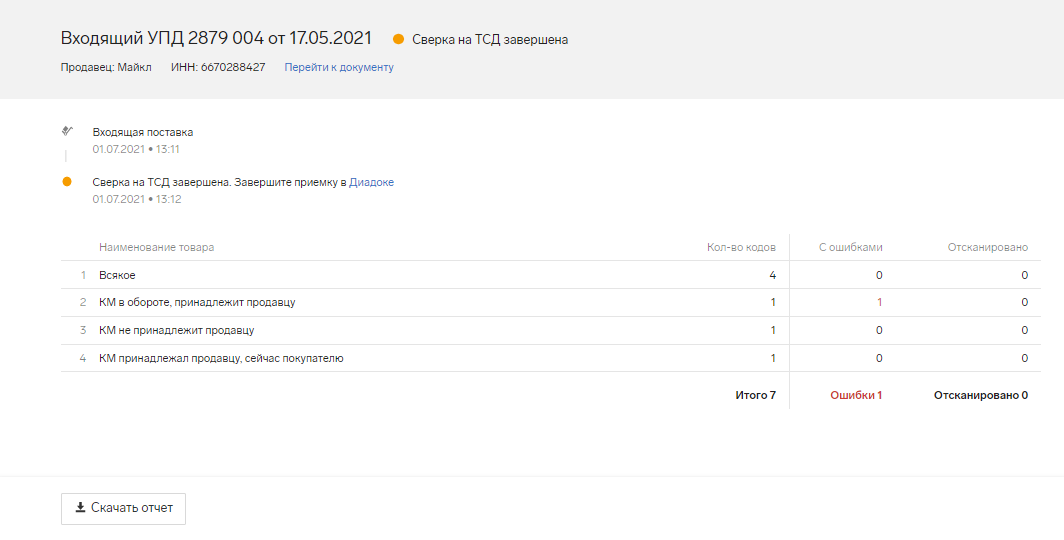
Task: Click the download icon on report button
Action: point(81,508)
